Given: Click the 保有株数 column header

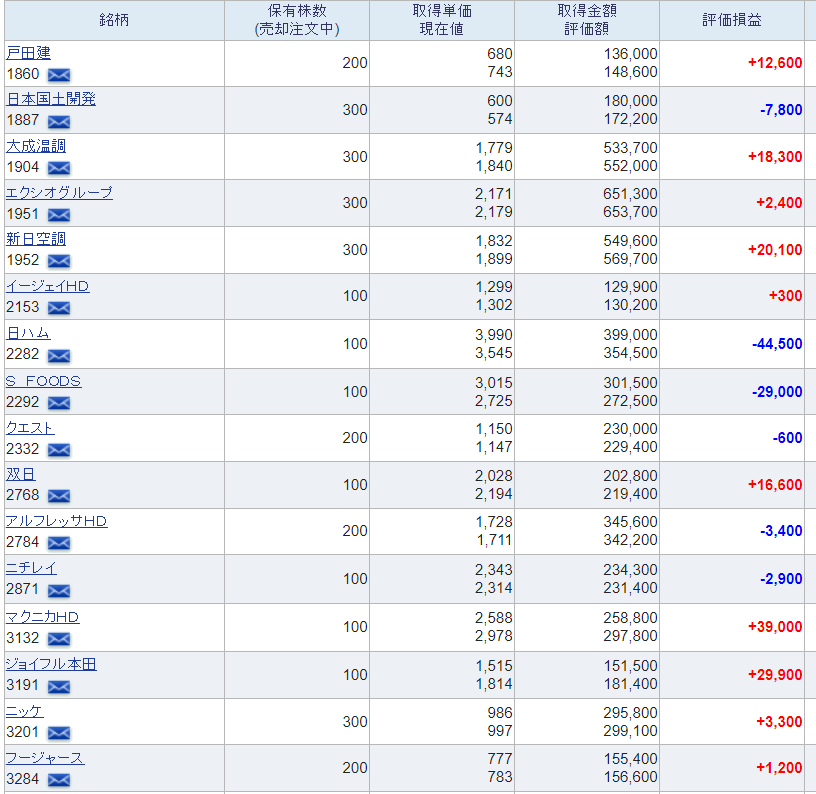Looking at the screenshot, I should tap(297, 20).
